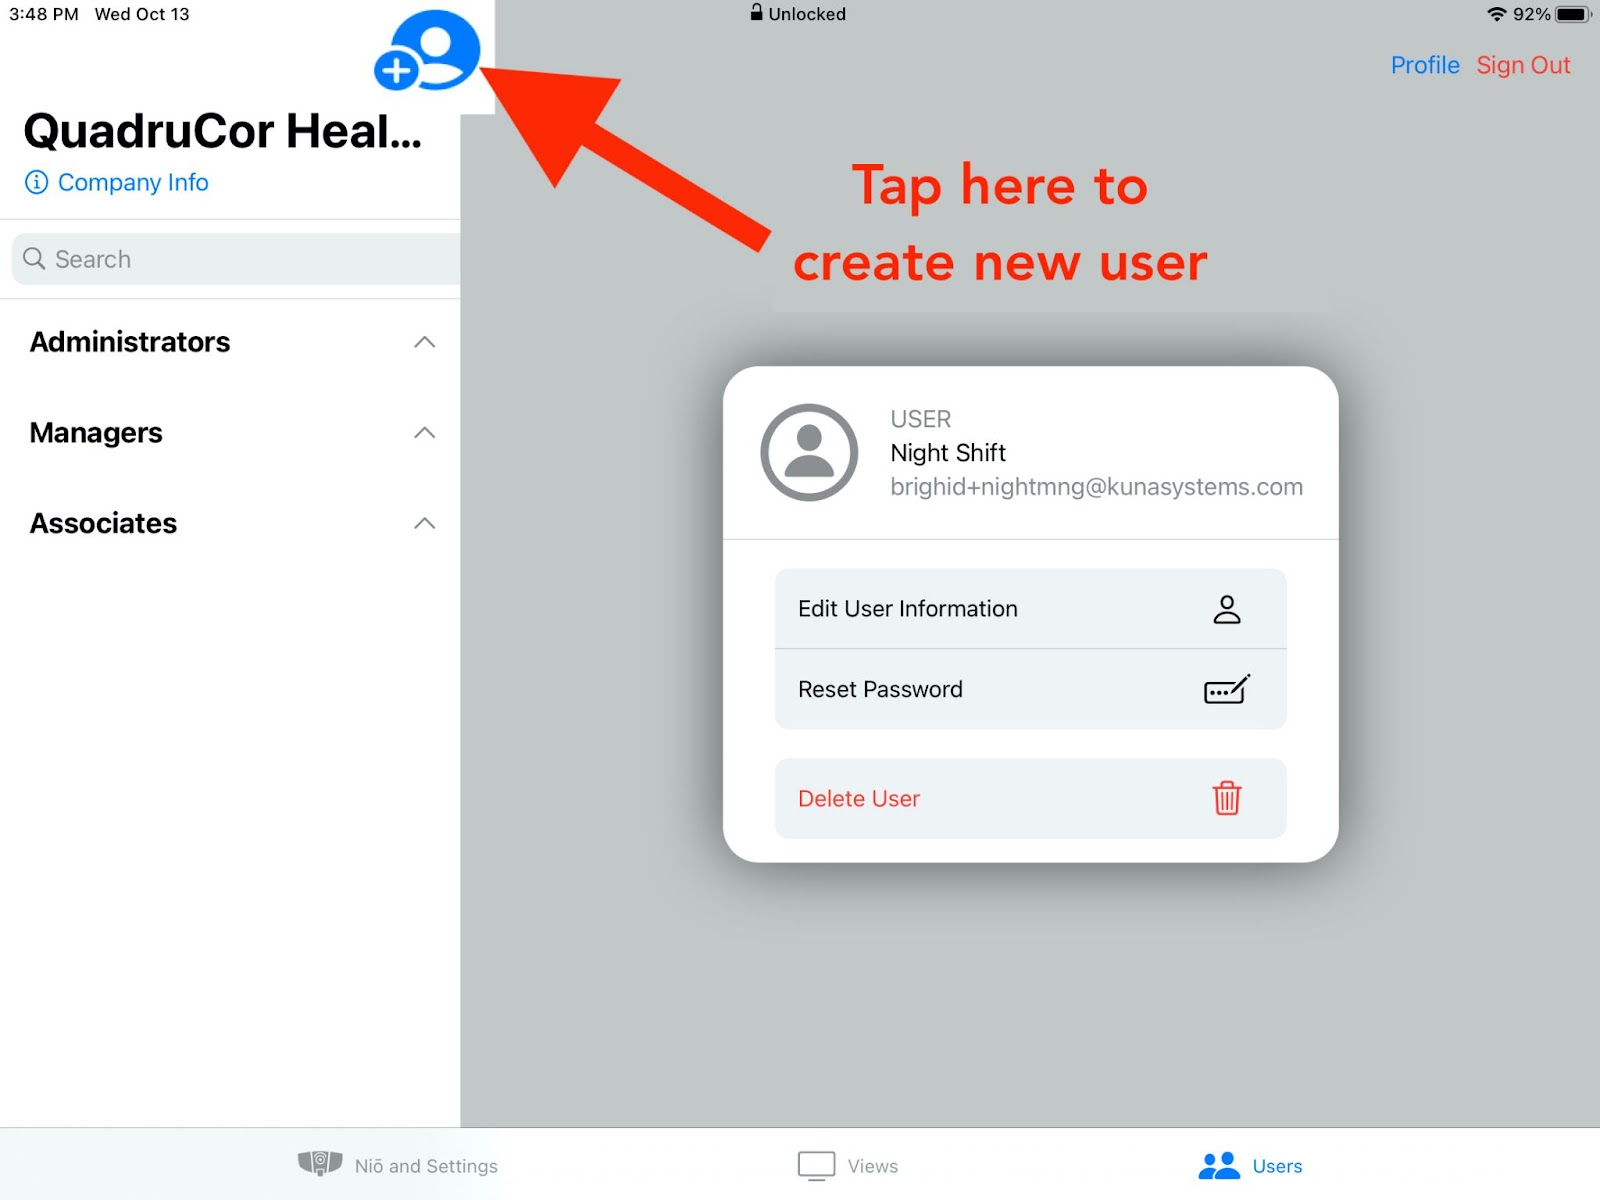Switch to the Niō and Settings tab

click(x=398, y=1165)
